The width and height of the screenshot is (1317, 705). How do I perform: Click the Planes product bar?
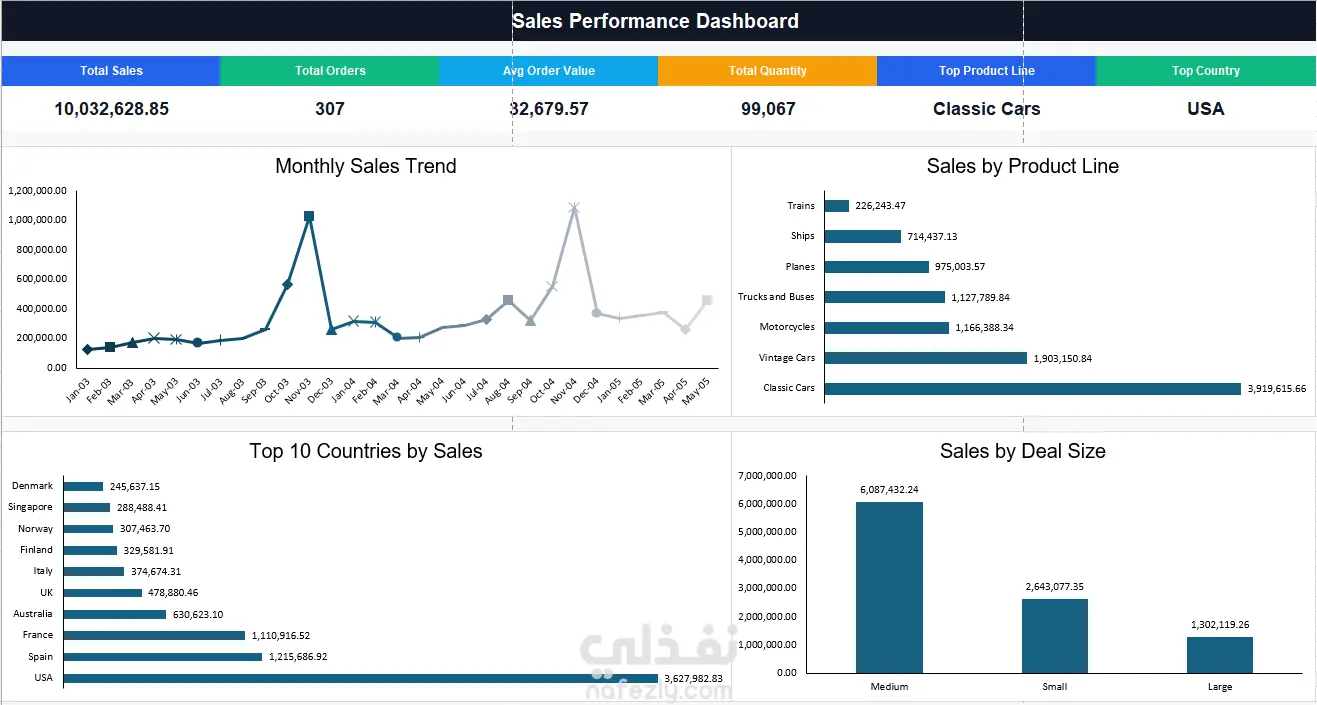coord(877,267)
